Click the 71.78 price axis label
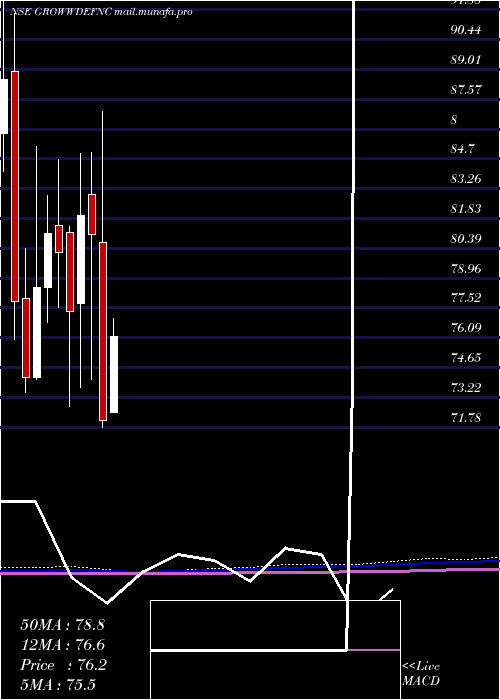Viewport: 500px width, 700px height. pyautogui.click(x=466, y=418)
